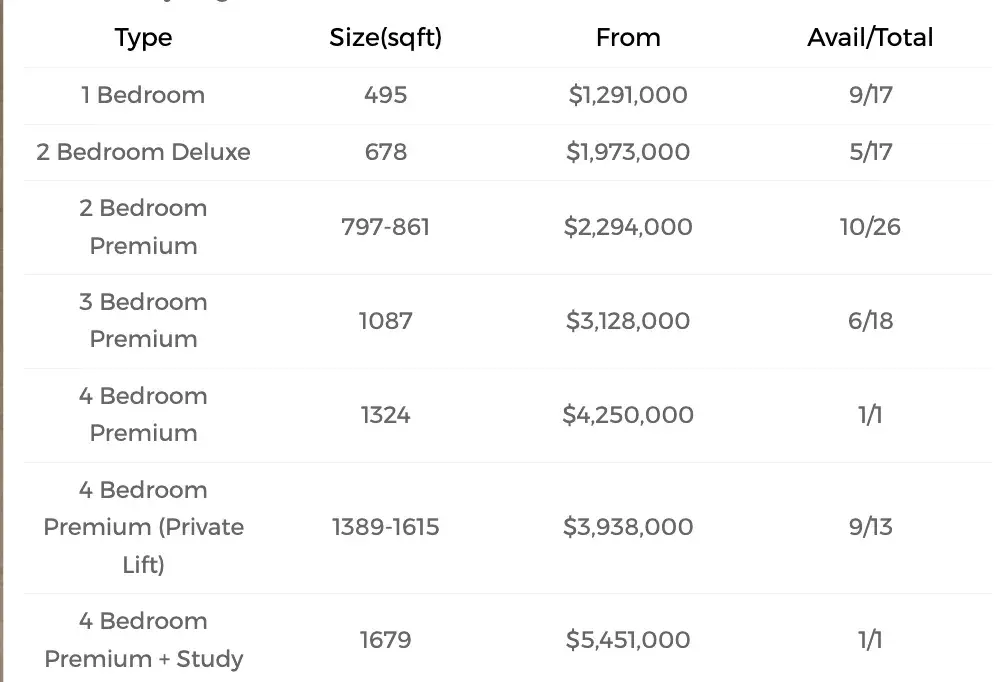This screenshot has width=996, height=682.
Task: Click the 797-861 size range cell
Action: (385, 227)
